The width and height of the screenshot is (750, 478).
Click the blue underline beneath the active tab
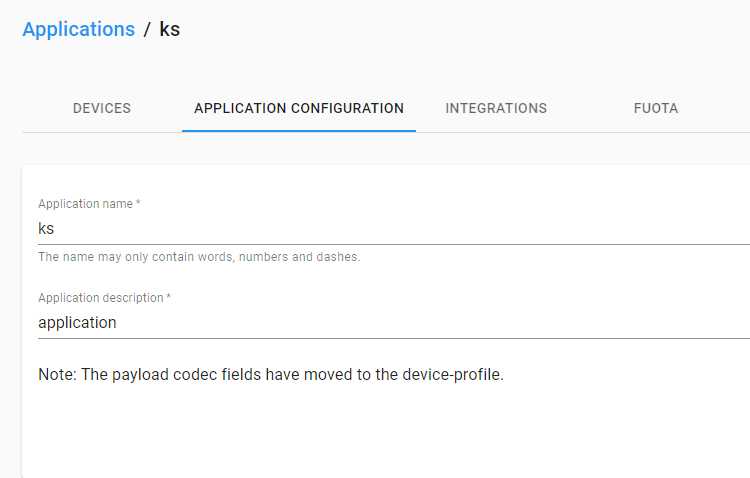(299, 131)
